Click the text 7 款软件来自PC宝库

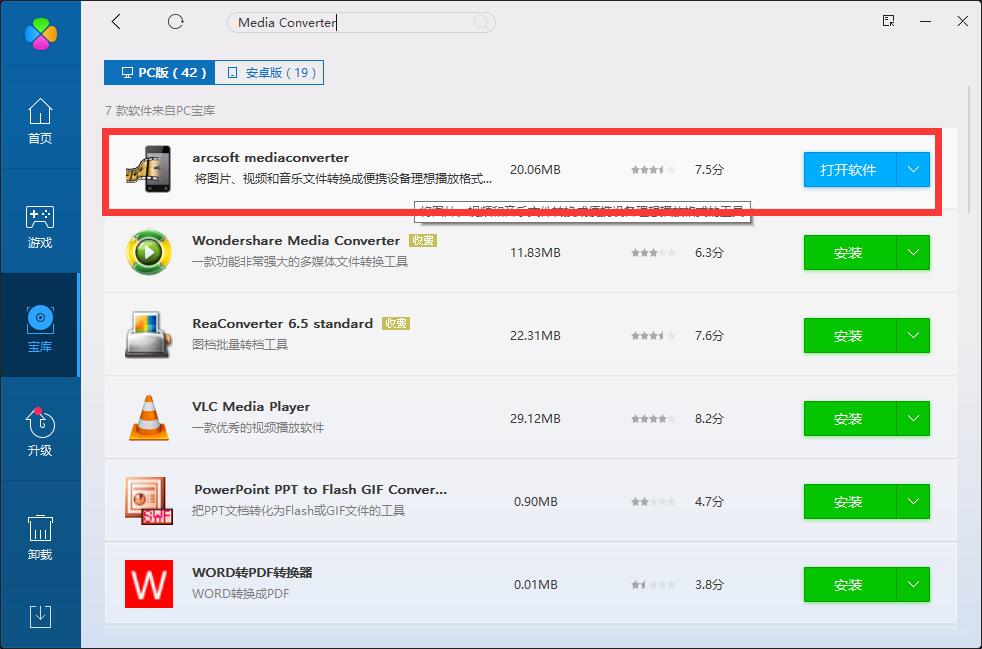(160, 111)
